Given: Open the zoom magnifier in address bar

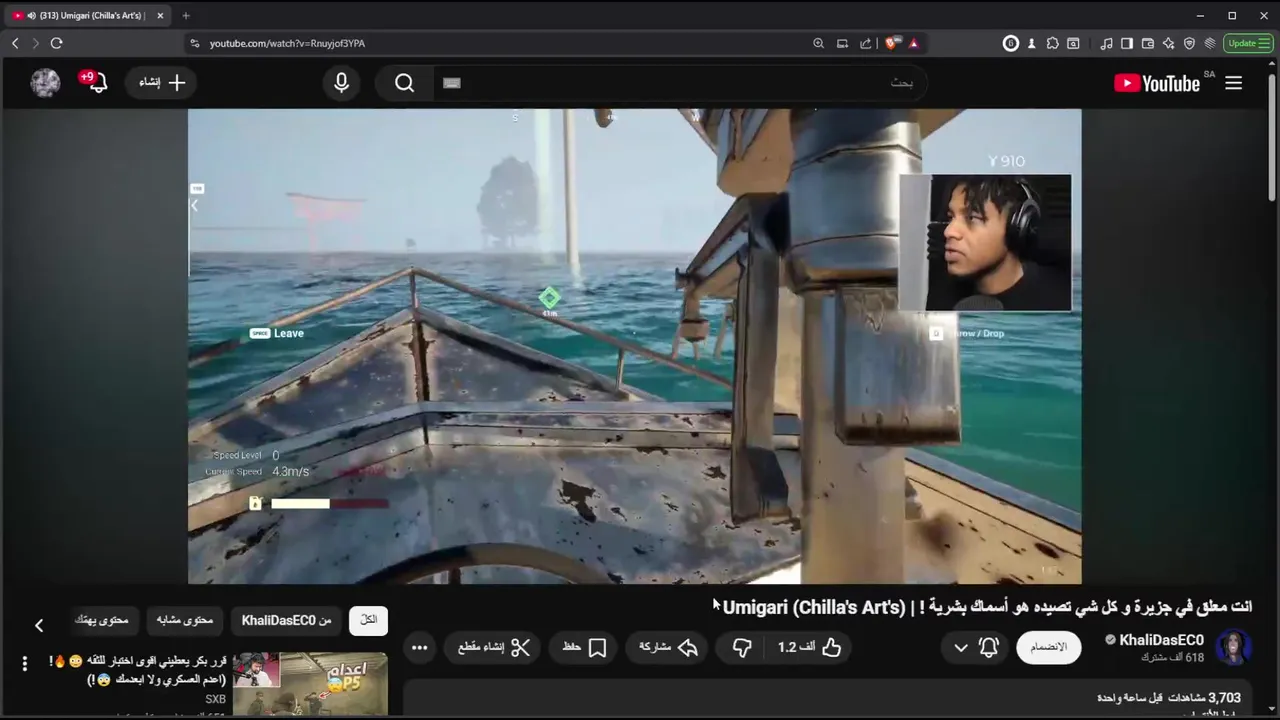Looking at the screenshot, I should pos(818,43).
